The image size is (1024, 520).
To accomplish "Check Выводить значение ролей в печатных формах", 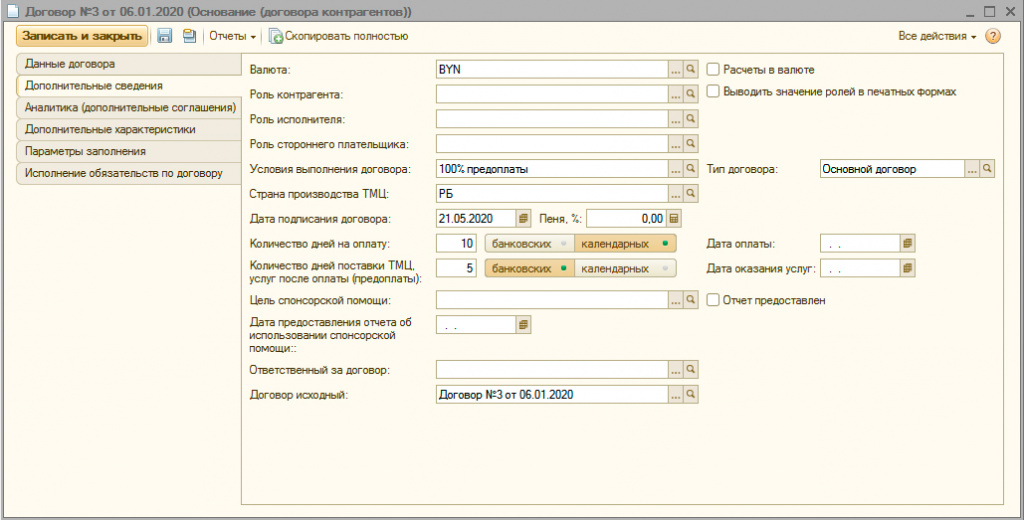I will (714, 91).
